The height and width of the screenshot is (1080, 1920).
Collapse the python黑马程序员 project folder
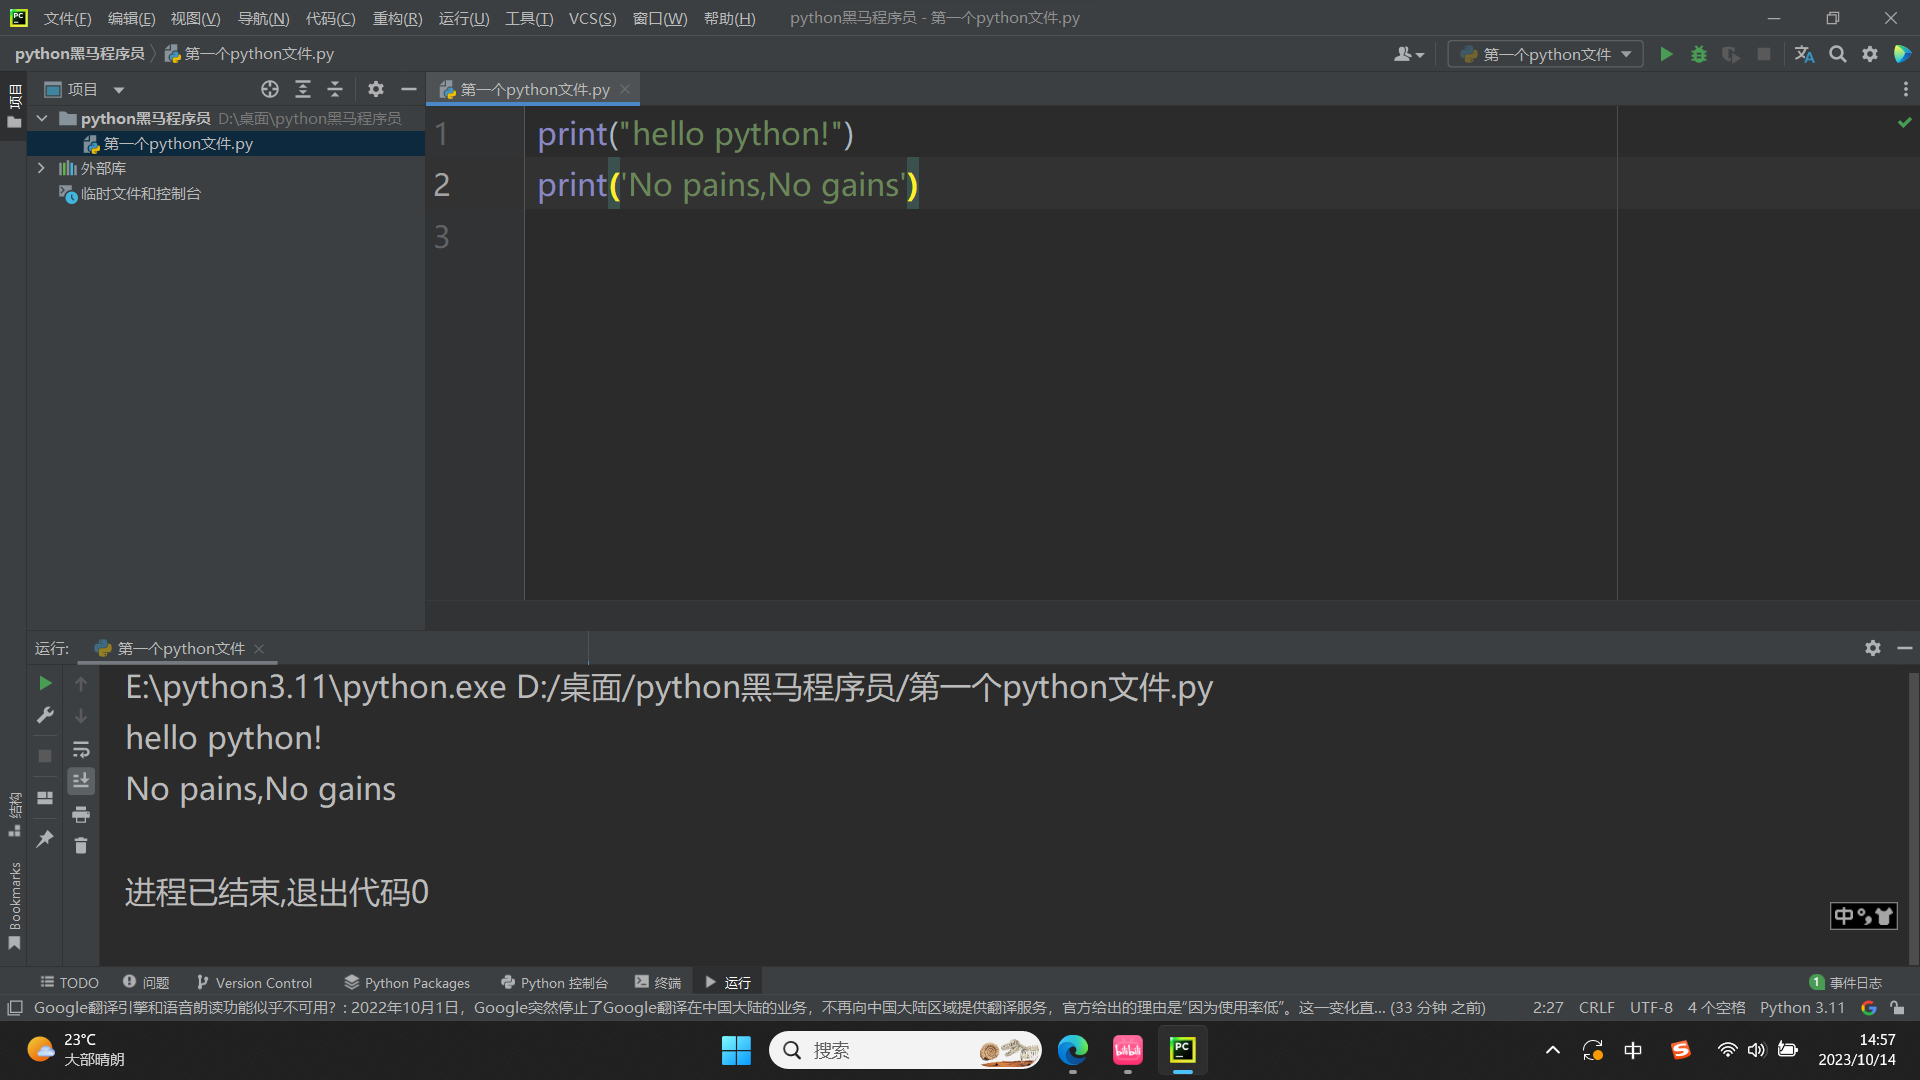pyautogui.click(x=42, y=118)
